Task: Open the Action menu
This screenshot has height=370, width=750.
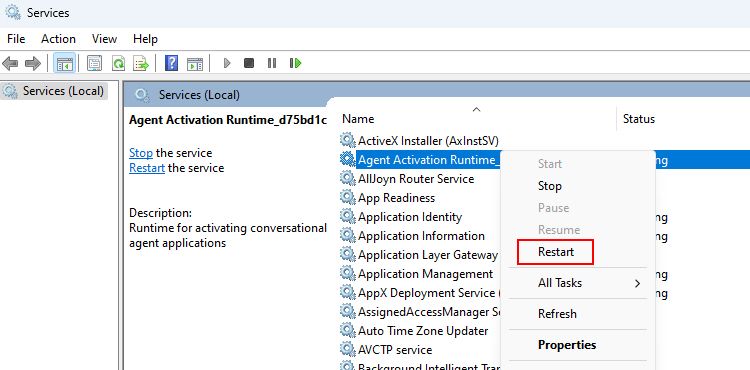Action: (x=58, y=39)
